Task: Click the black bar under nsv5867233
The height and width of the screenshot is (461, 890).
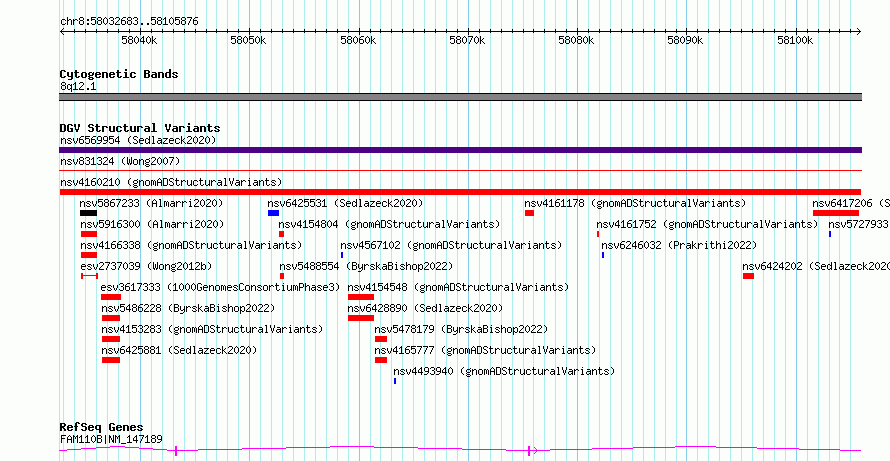Action: pyautogui.click(x=89, y=213)
